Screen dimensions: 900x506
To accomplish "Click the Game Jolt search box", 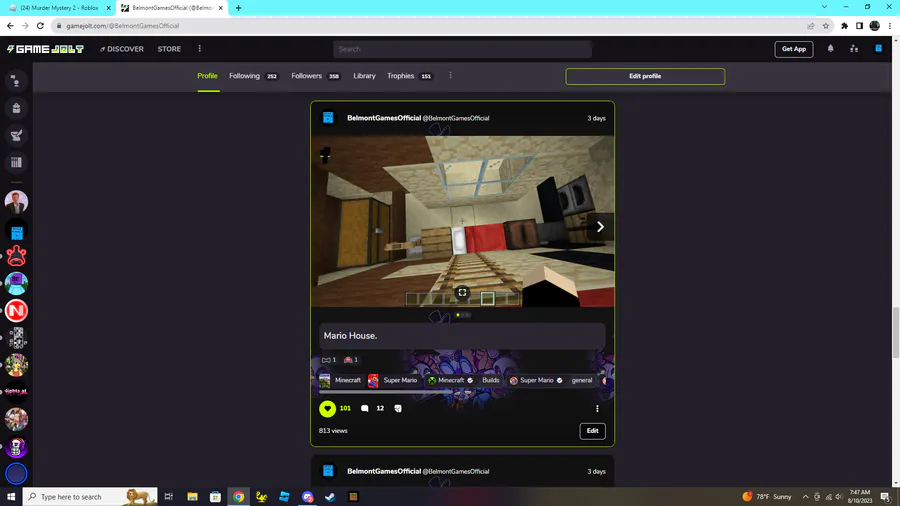I will coord(462,49).
